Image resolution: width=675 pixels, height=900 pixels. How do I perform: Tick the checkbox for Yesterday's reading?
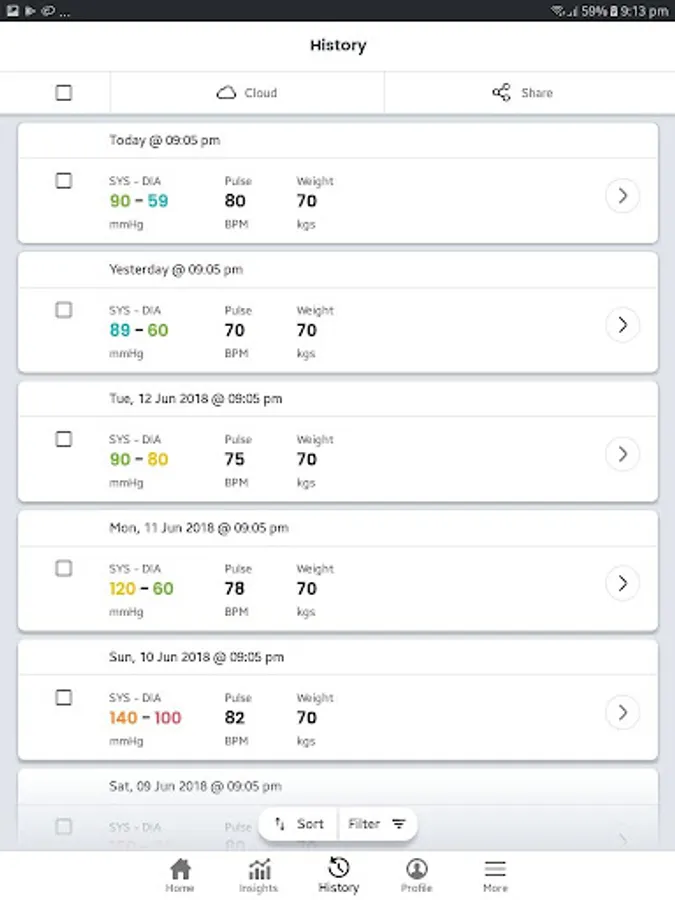coord(64,310)
